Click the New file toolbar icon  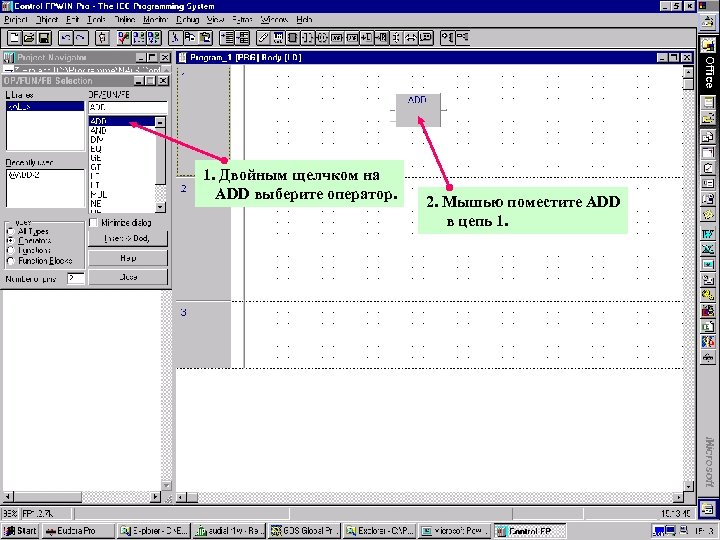click(14, 38)
